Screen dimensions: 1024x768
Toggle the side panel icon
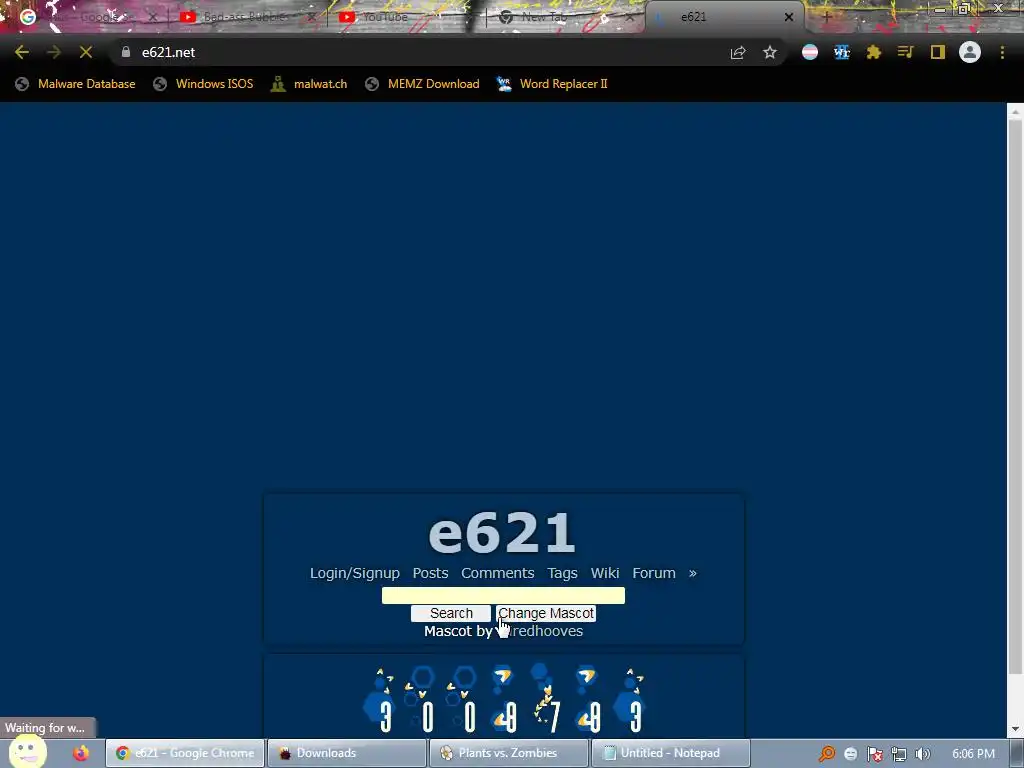tap(938, 52)
